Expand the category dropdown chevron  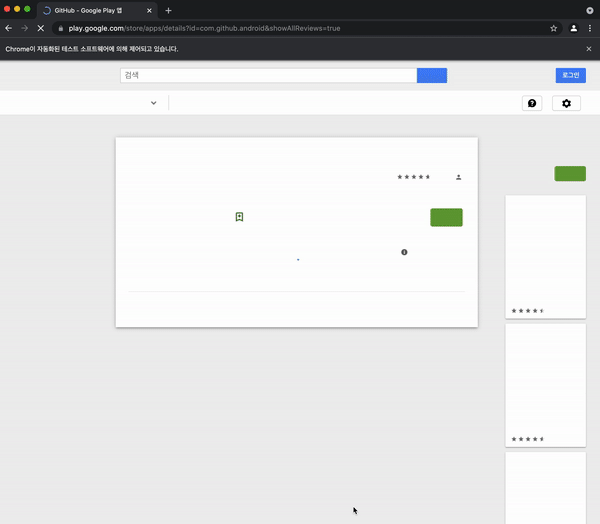pyautogui.click(x=153, y=103)
